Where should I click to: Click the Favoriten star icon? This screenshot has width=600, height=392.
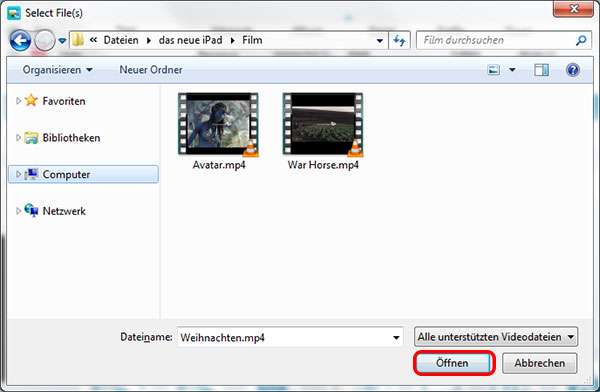pyautogui.click(x=31, y=100)
